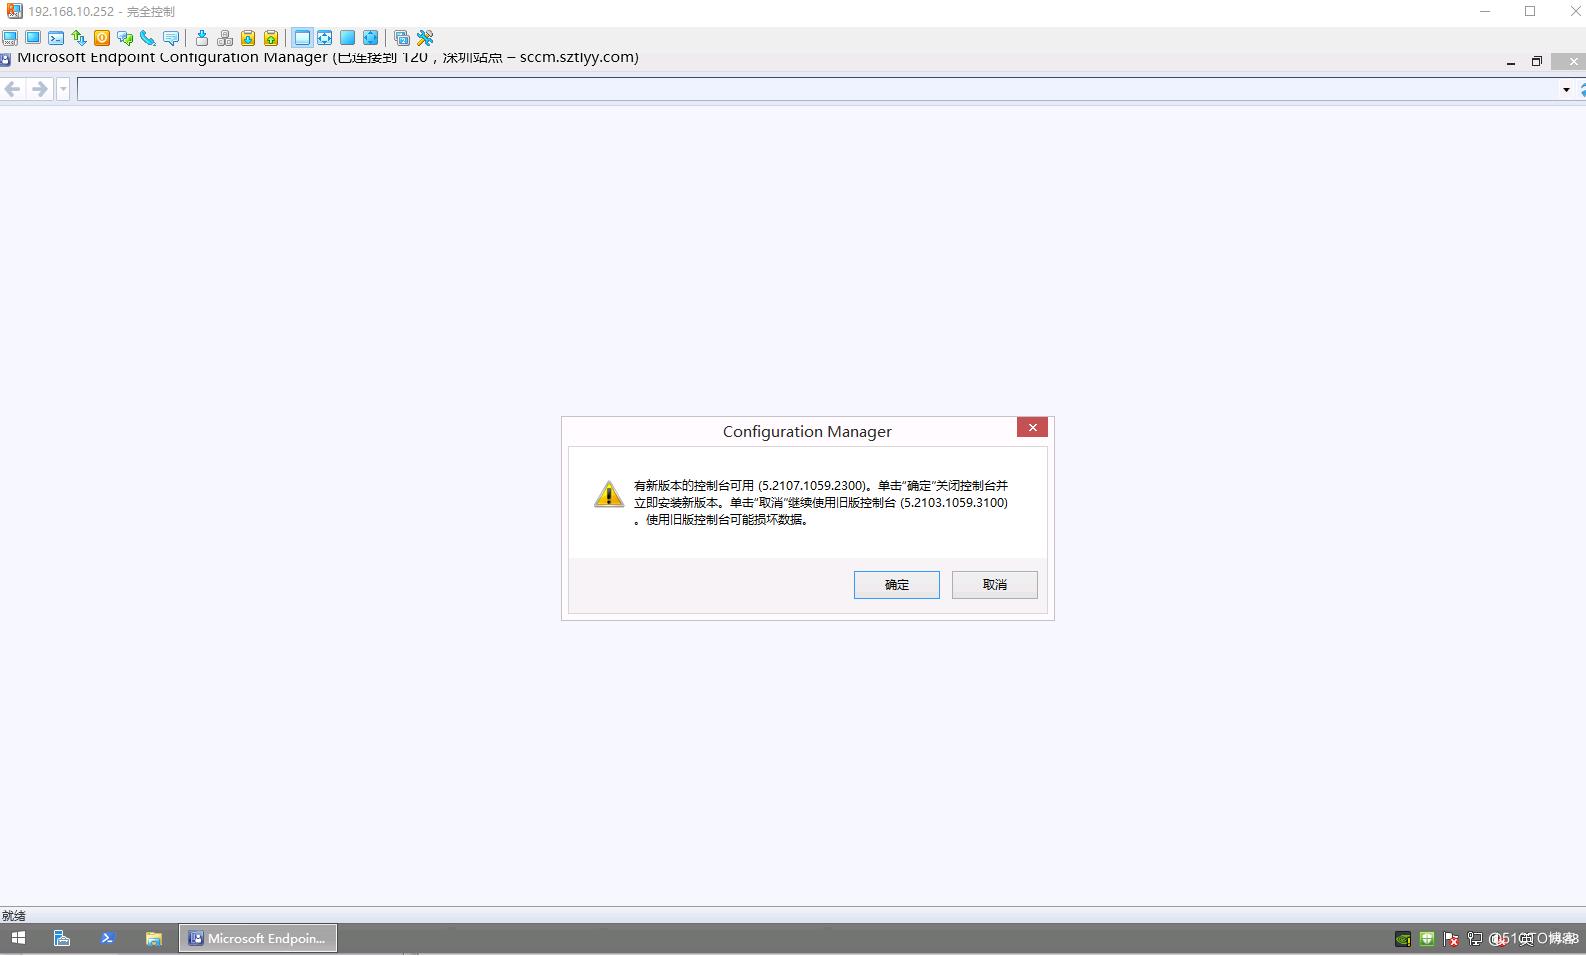The image size is (1586, 956).
Task: Toggle Stretch view mode icon
Action: tap(325, 38)
